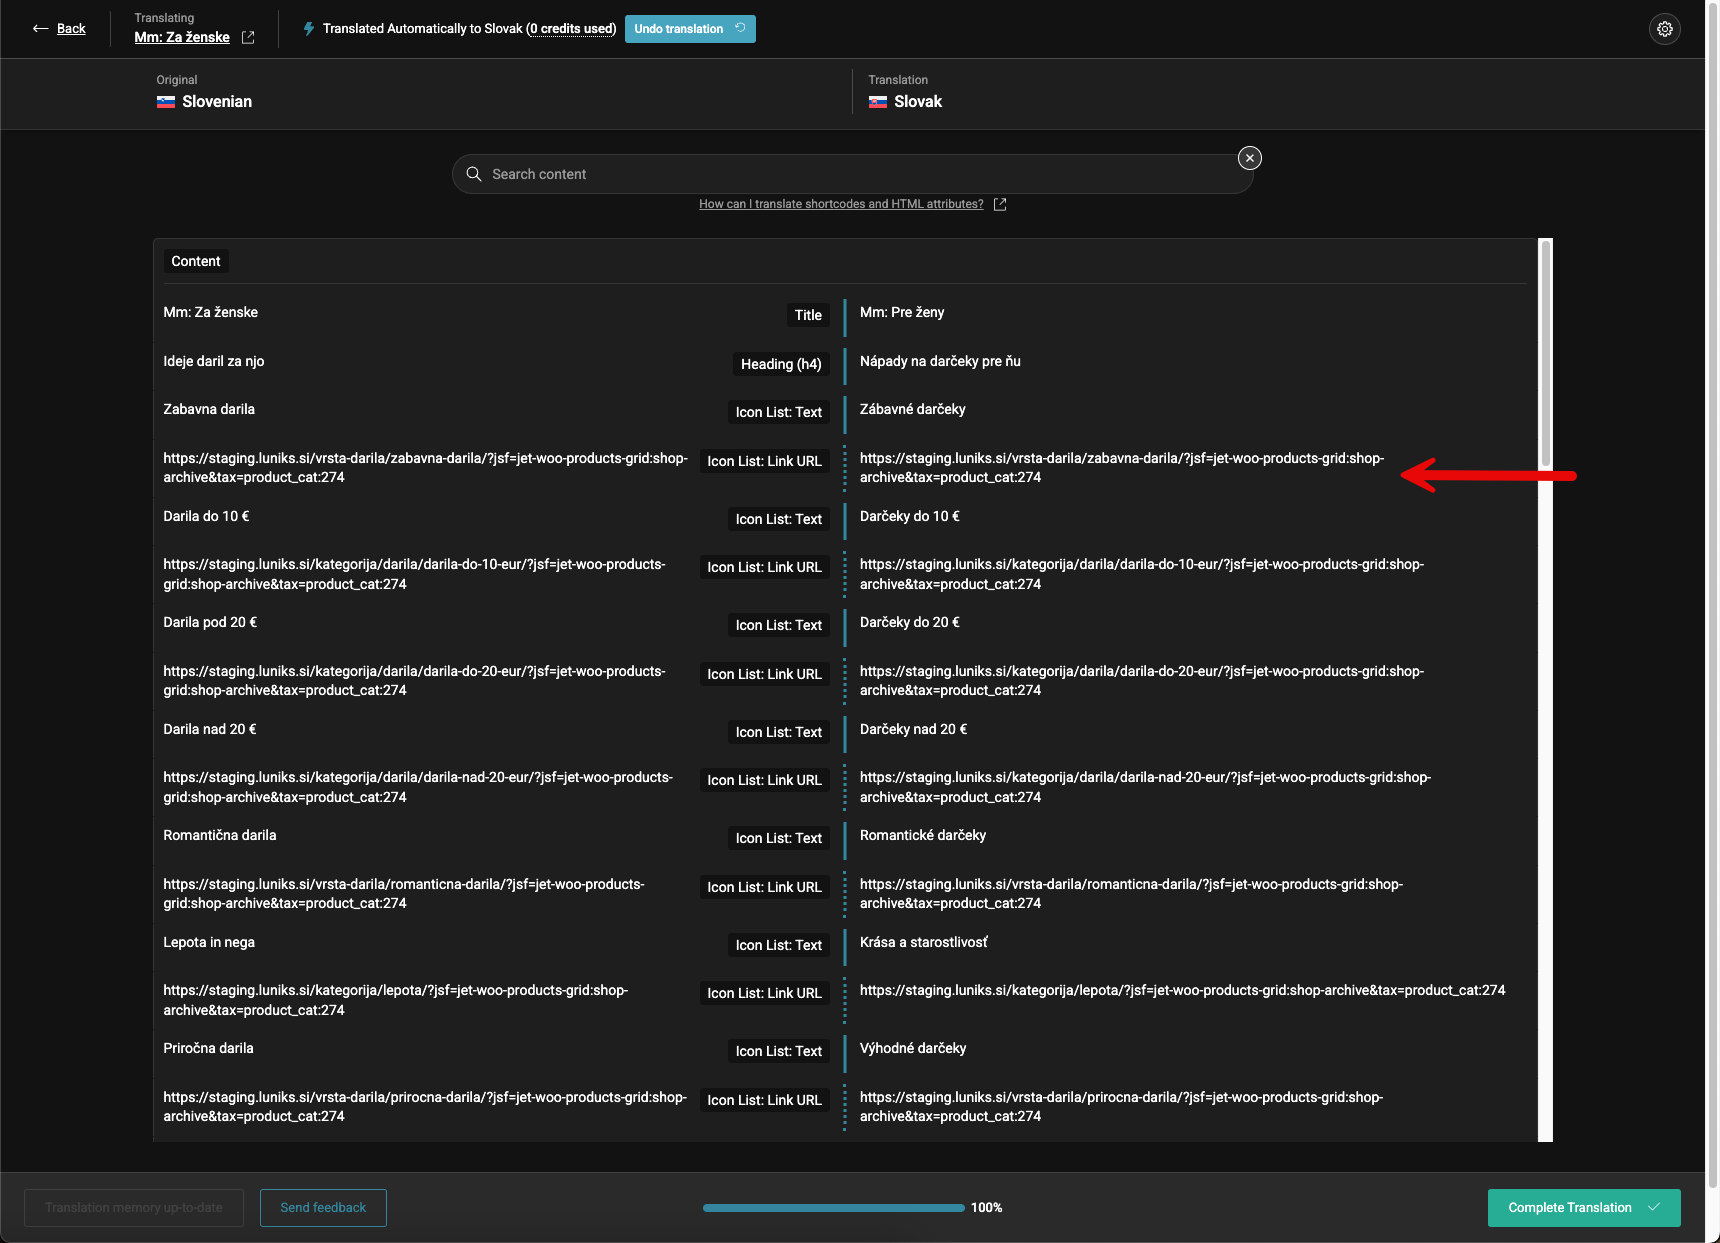Click Complete Translation button
The image size is (1720, 1243).
(x=1584, y=1208)
